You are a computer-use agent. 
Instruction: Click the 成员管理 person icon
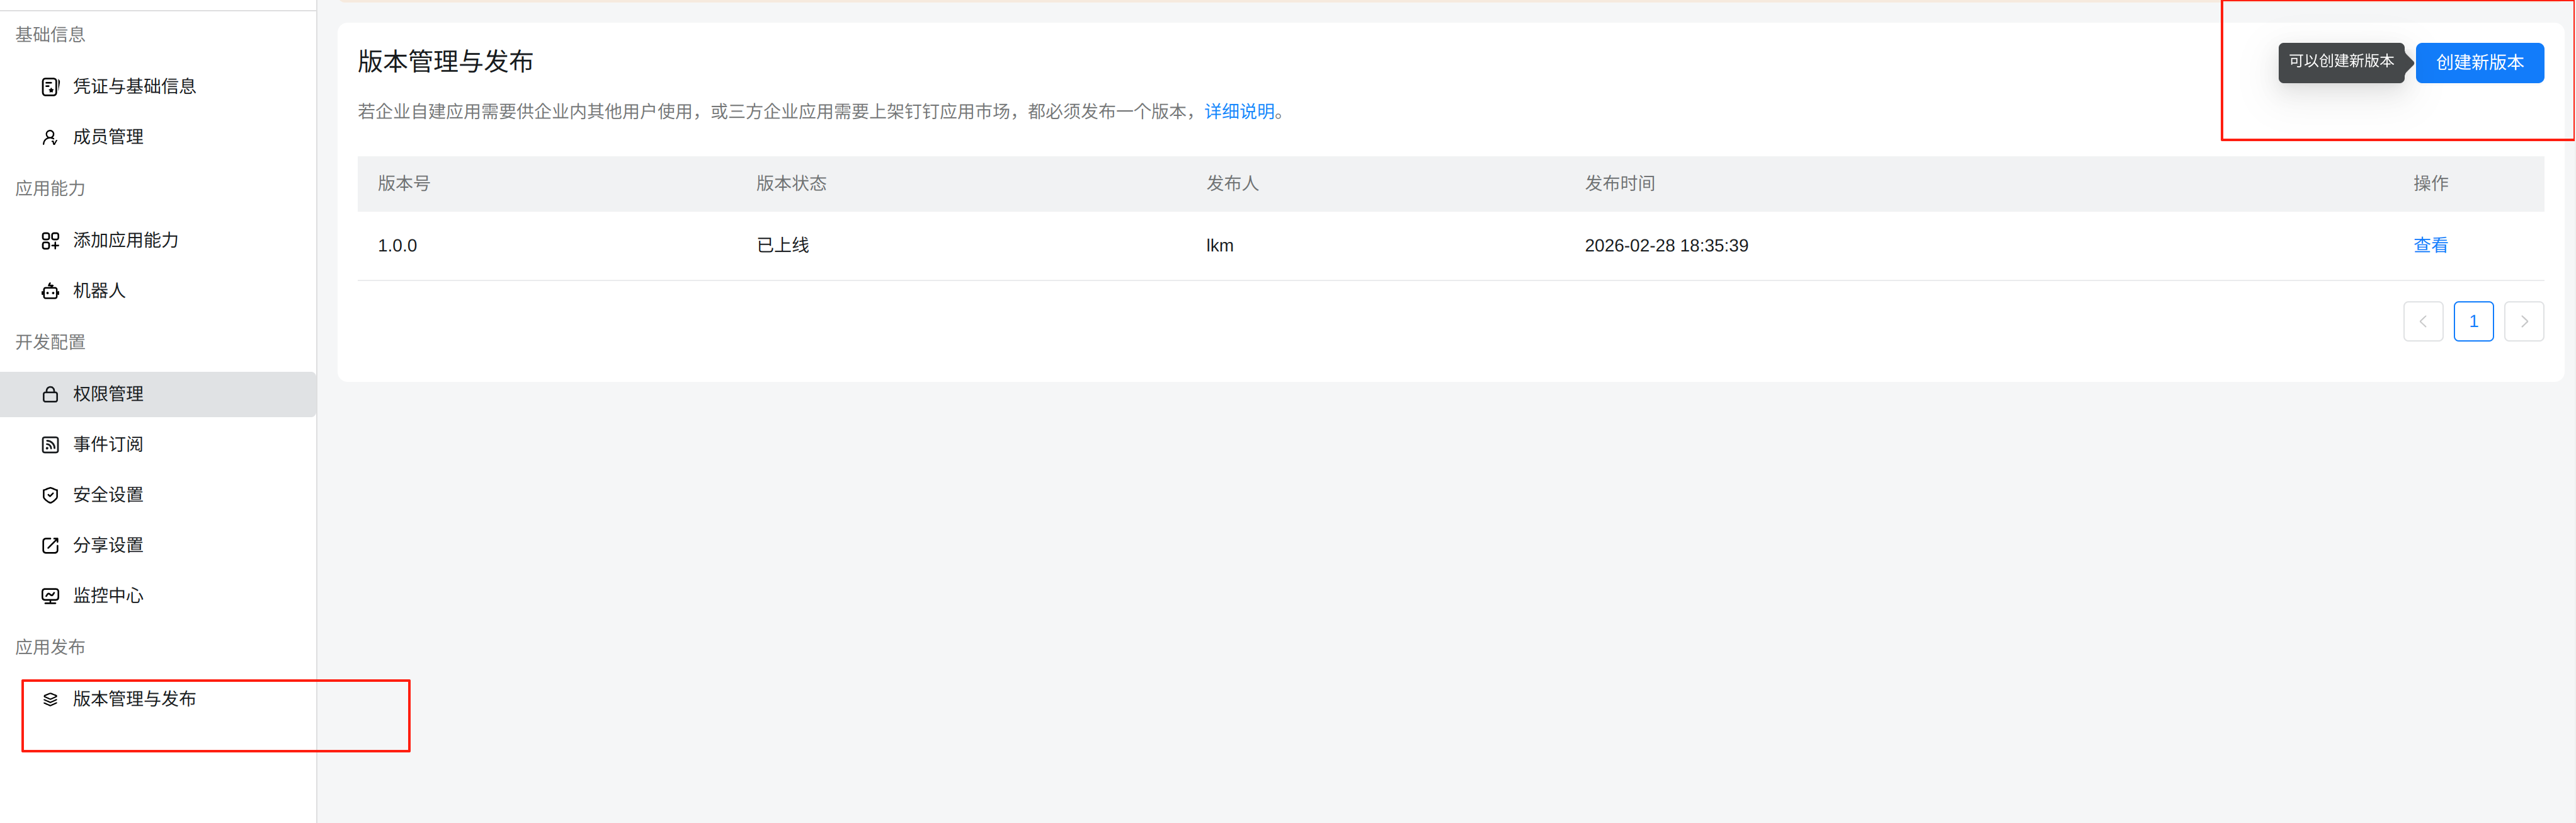tap(50, 137)
